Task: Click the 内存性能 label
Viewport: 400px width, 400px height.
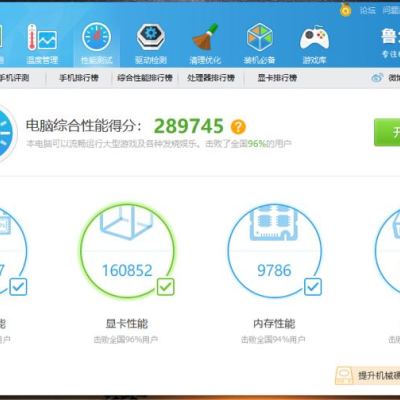Action: (x=274, y=323)
